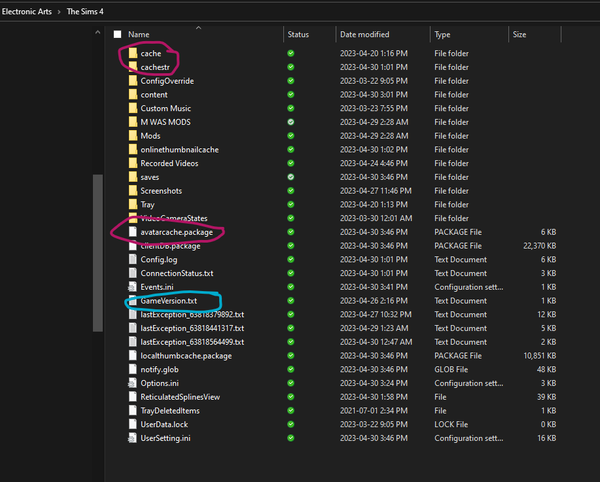Click the 2023-04-26 2:16 PM date
Screen dimensions: 600x482
pos(373,301)
